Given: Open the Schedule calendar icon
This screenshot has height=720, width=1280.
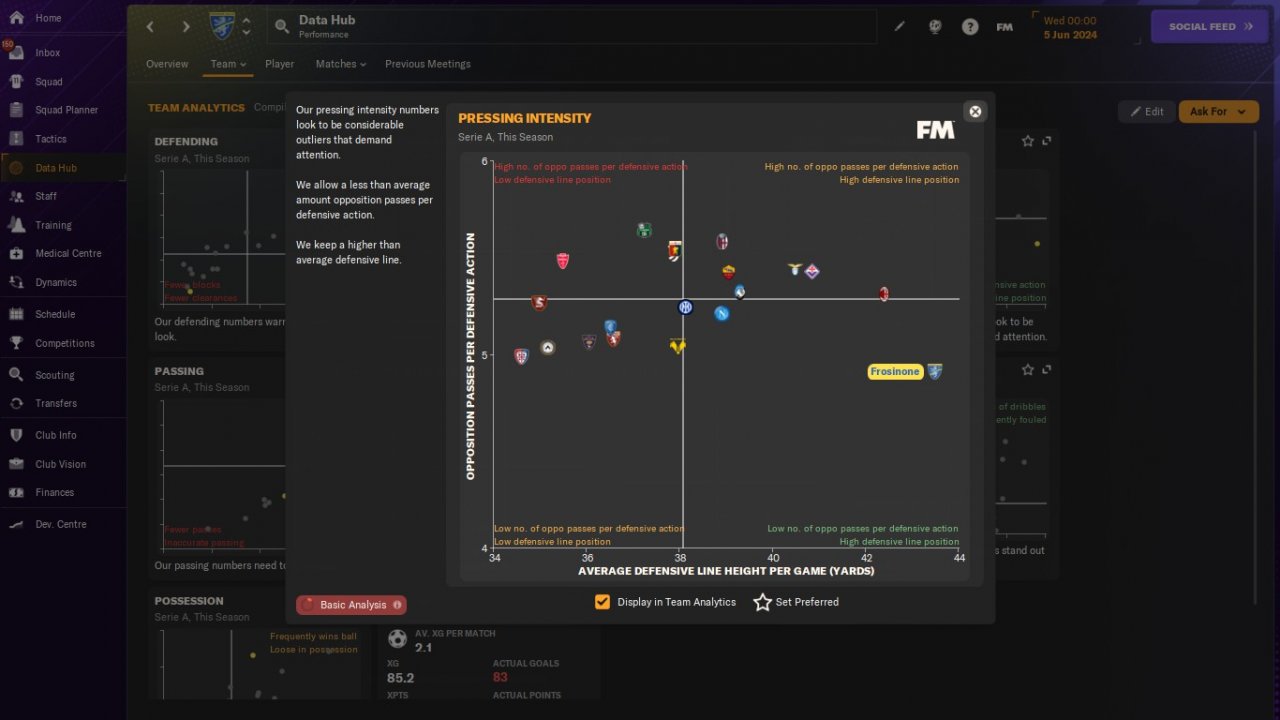Looking at the screenshot, I should click(16, 314).
